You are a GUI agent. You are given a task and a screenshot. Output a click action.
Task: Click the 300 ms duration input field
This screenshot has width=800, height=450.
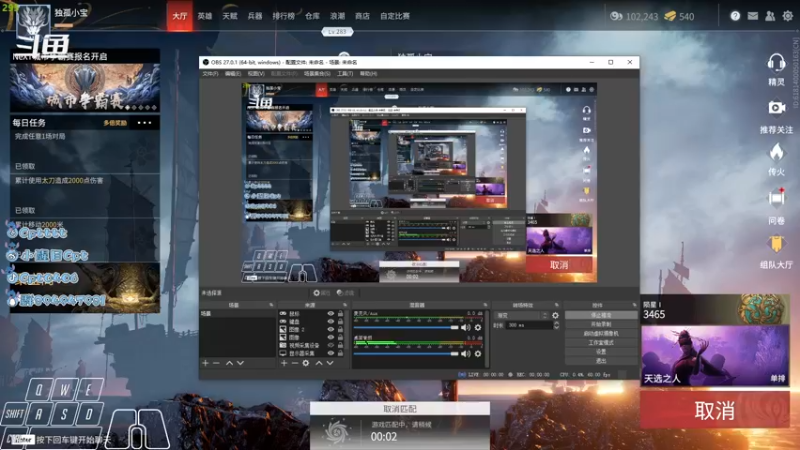tap(529, 325)
